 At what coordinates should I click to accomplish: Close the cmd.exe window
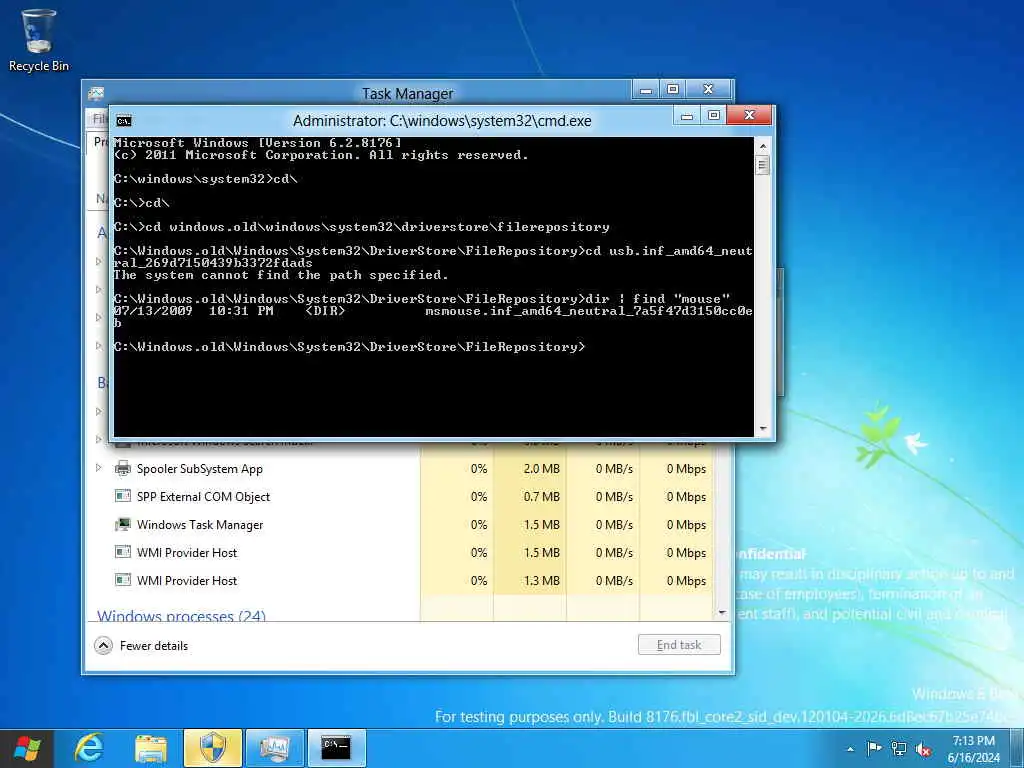pyautogui.click(x=750, y=115)
